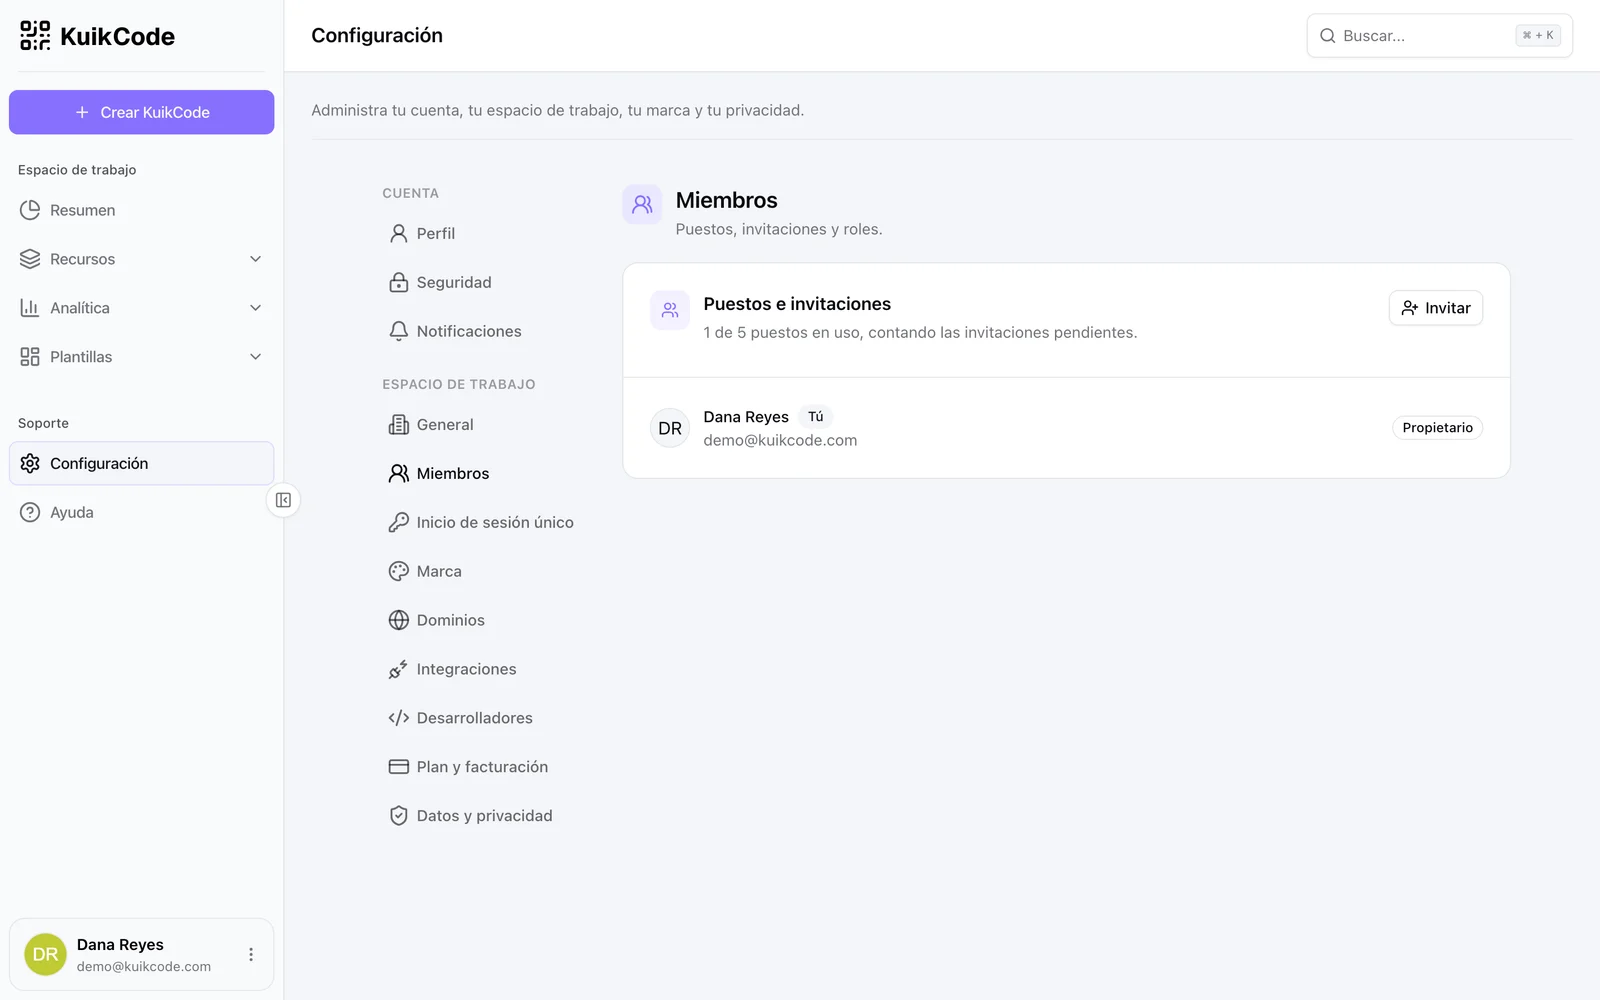Click the demo@kuikcode.com email in member row
The image size is (1600, 1000).
[x=780, y=440]
